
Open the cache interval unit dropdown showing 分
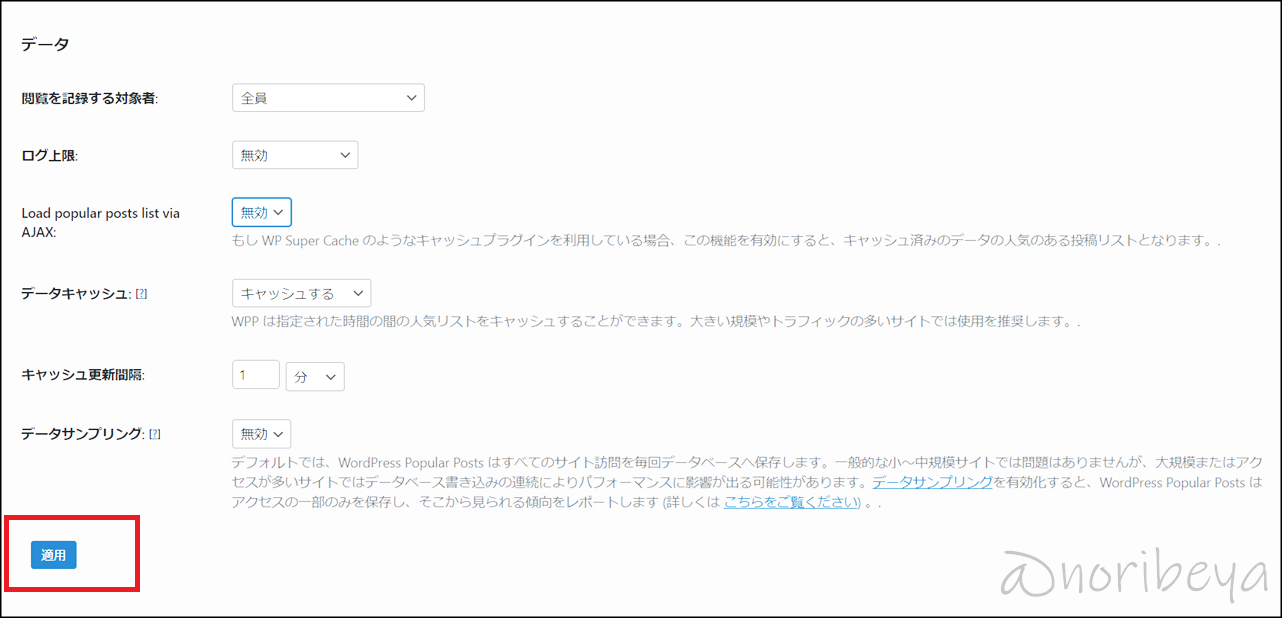point(314,376)
